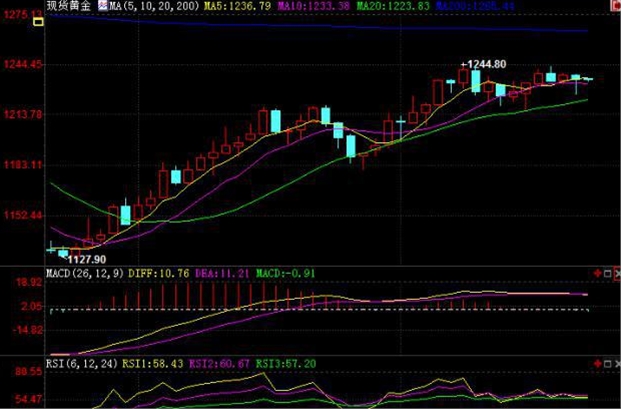Click the candlestick under the +1244.80 label
The height and width of the screenshot is (409, 621).
(x=476, y=81)
